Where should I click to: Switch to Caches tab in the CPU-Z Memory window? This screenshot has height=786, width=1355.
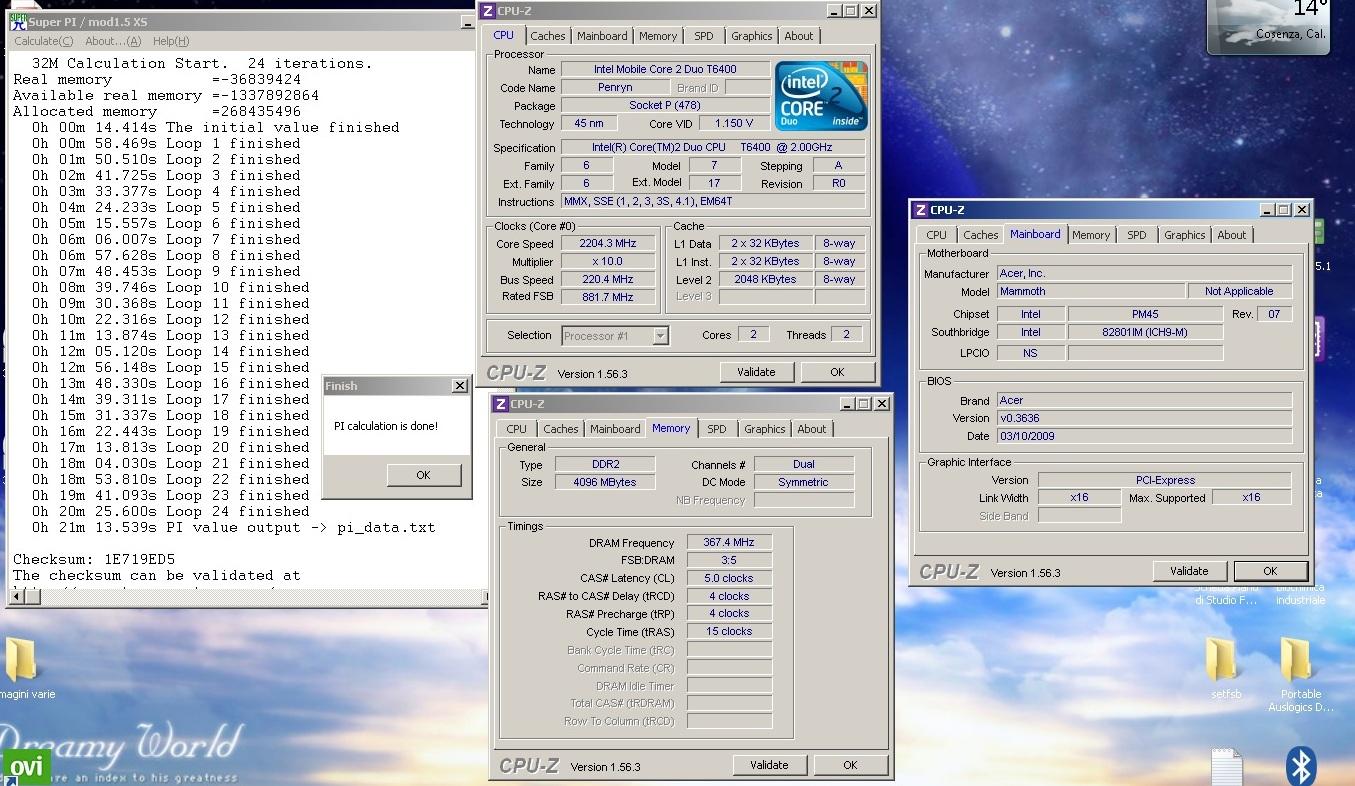tap(560, 429)
